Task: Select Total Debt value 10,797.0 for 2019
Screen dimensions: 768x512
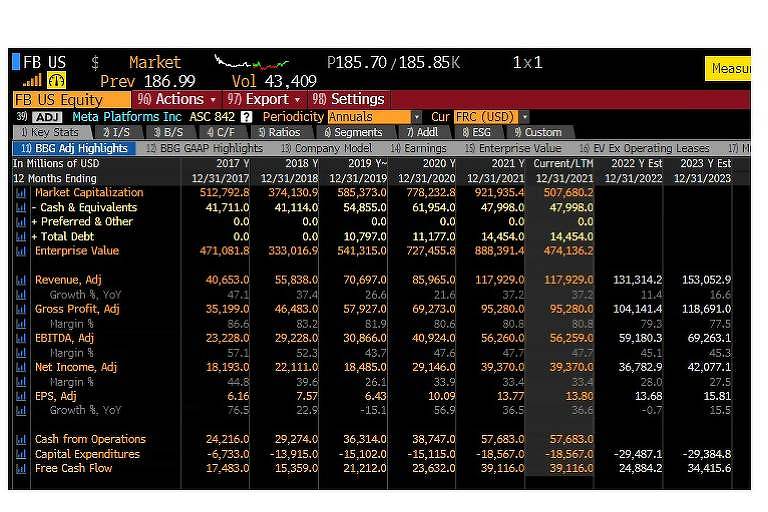Action: [x=365, y=237]
